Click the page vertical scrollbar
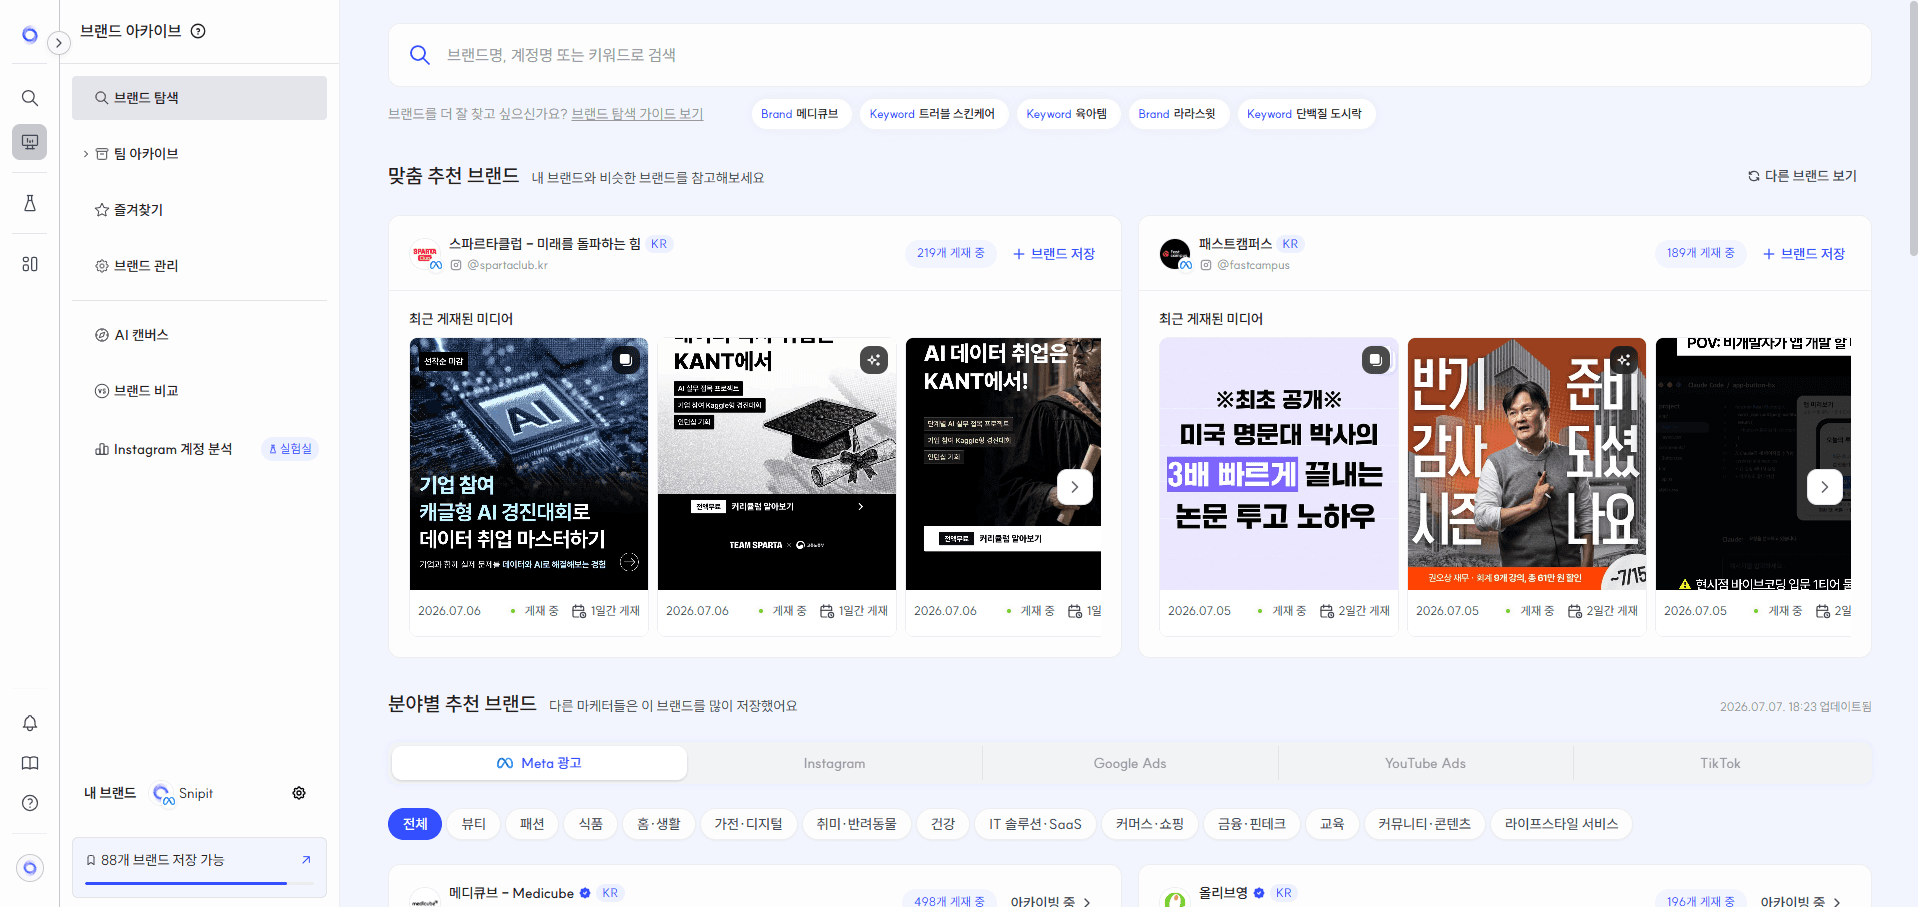 coord(1913,130)
